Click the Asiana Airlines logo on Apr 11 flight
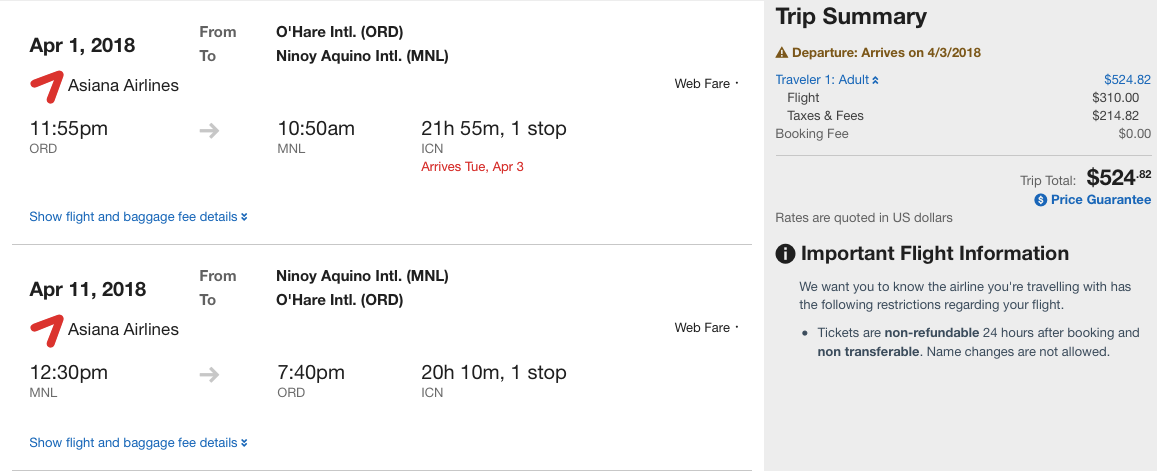Viewport: 1157px width, 471px height. [x=46, y=330]
